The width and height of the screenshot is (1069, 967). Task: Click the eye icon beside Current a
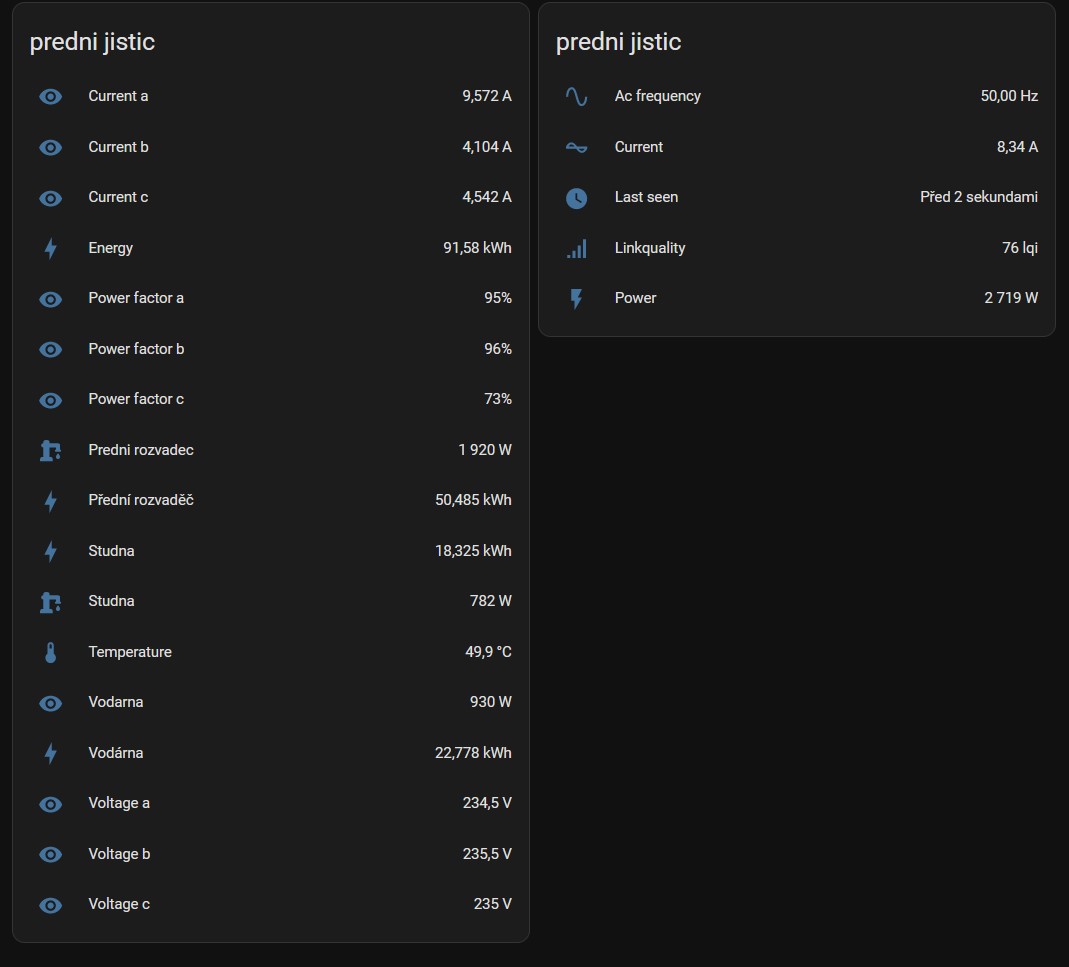(x=51, y=97)
